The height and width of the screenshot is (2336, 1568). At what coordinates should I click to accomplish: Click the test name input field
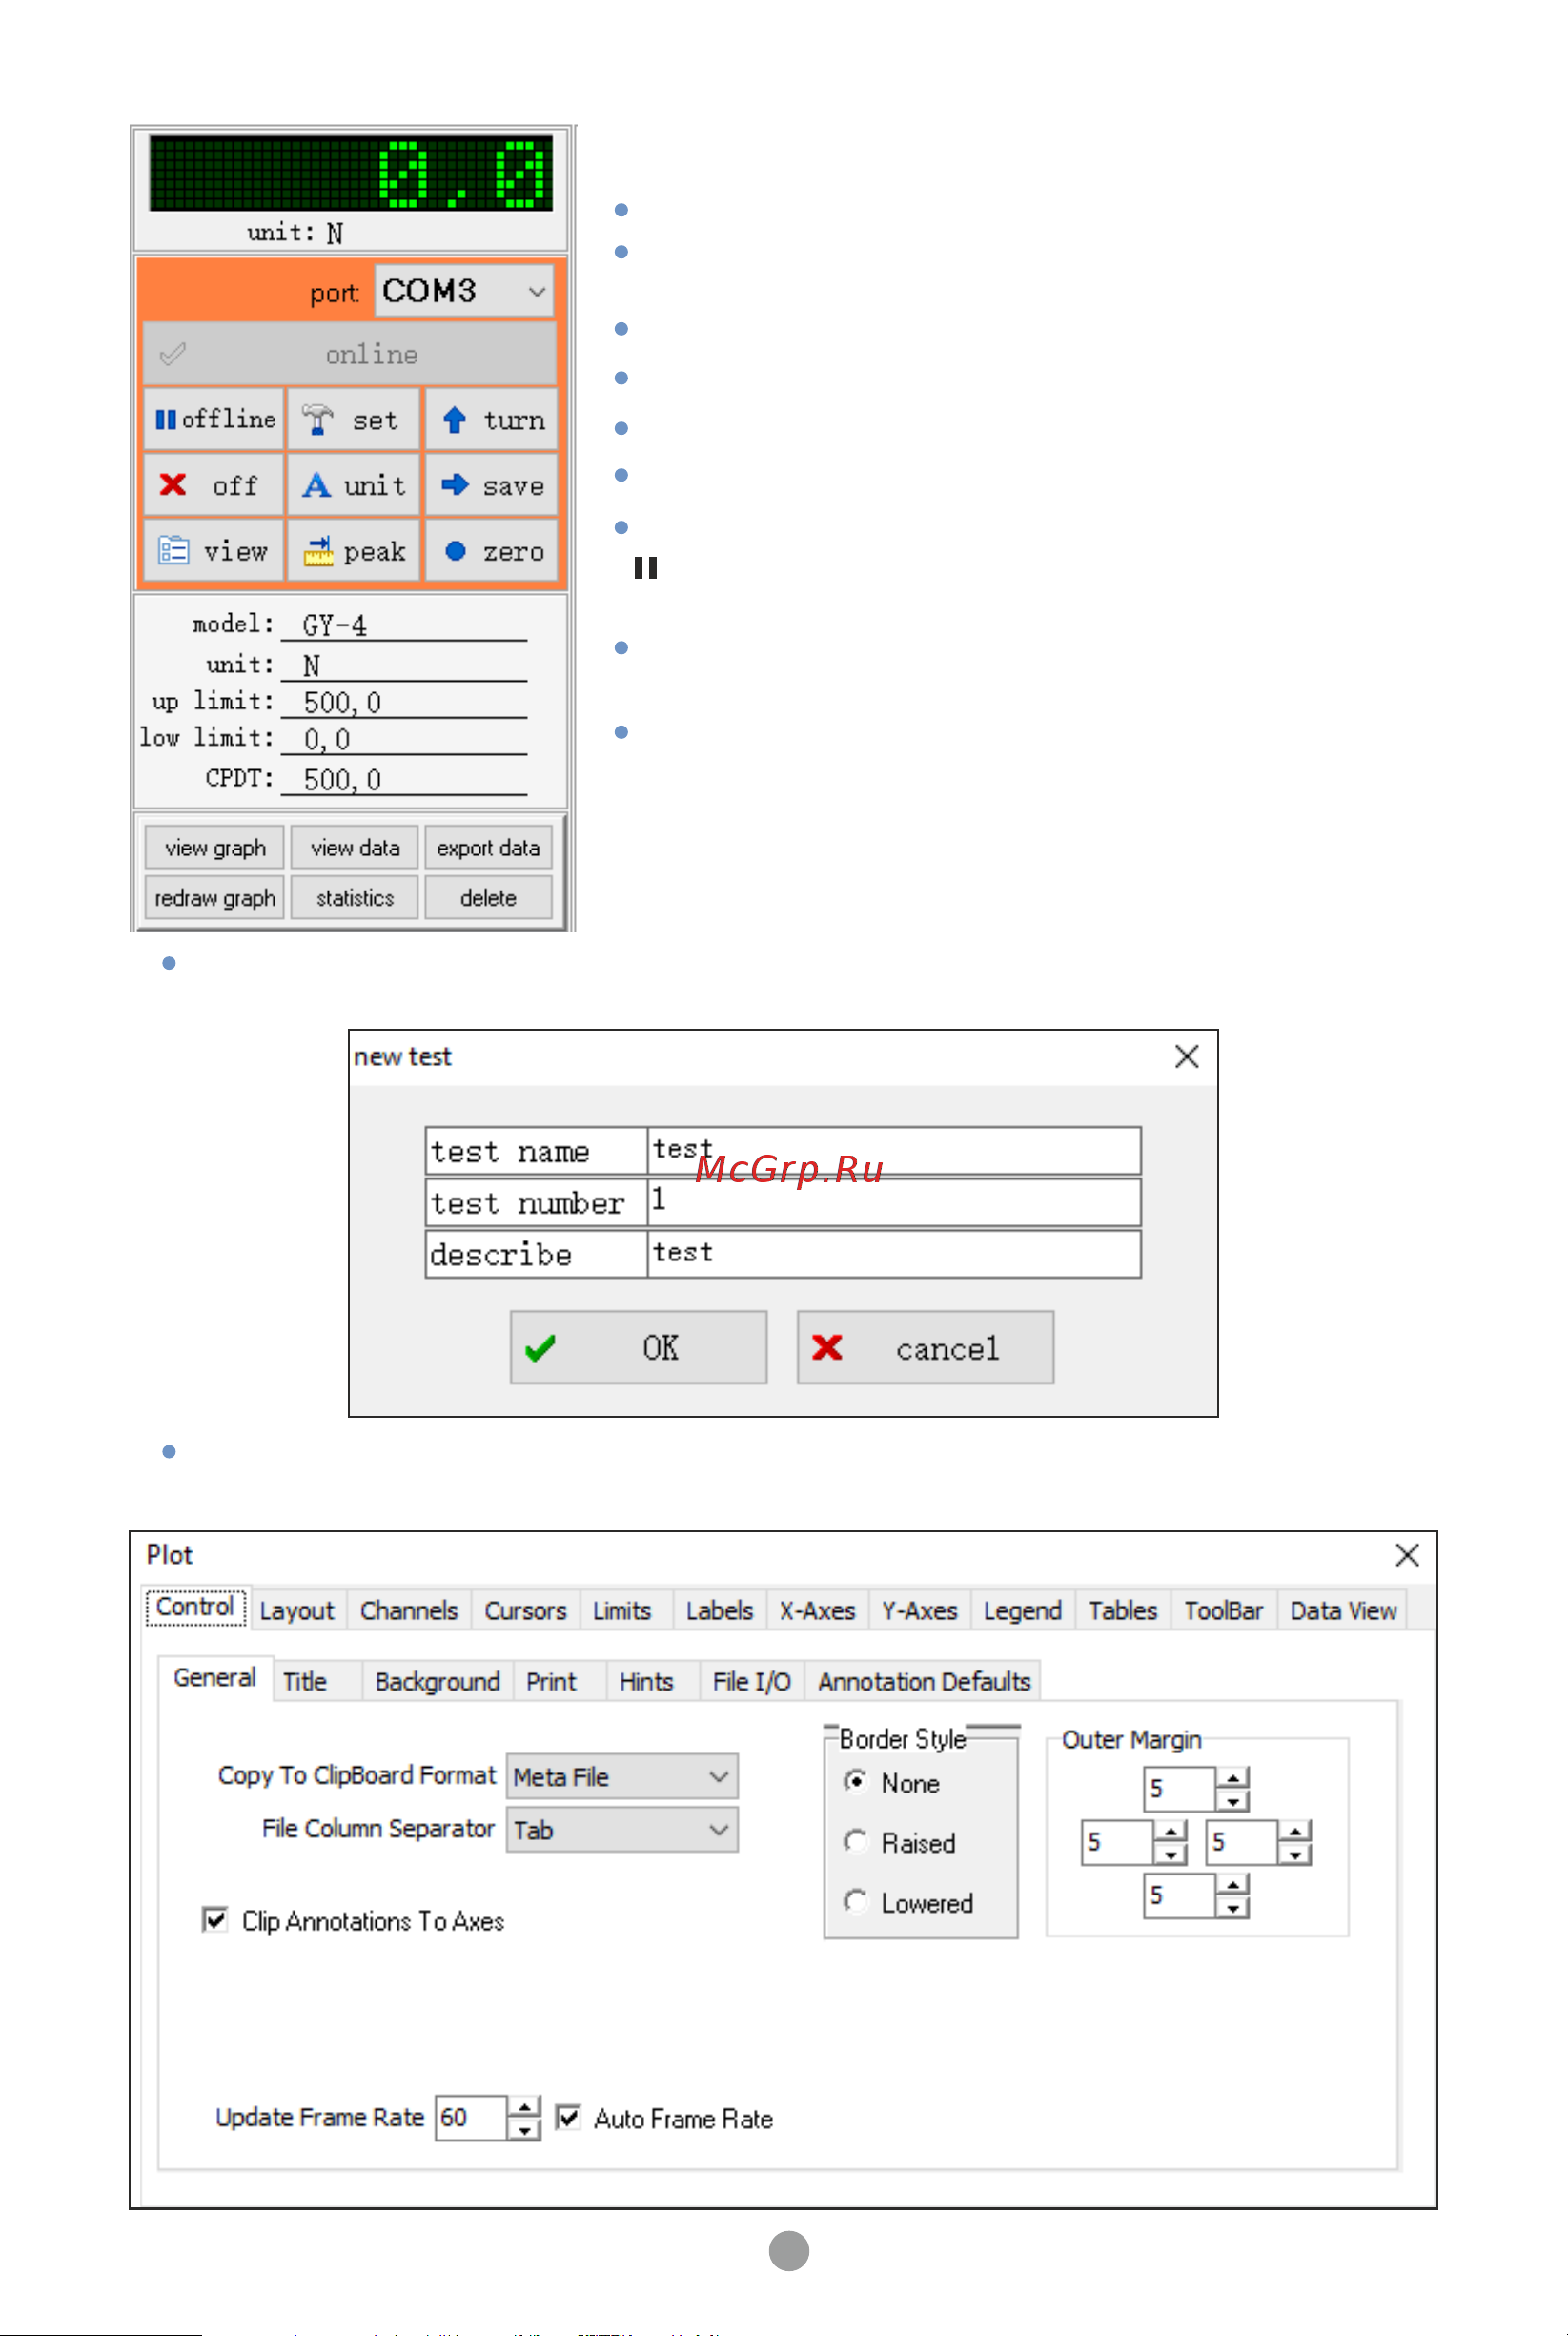pos(894,1150)
